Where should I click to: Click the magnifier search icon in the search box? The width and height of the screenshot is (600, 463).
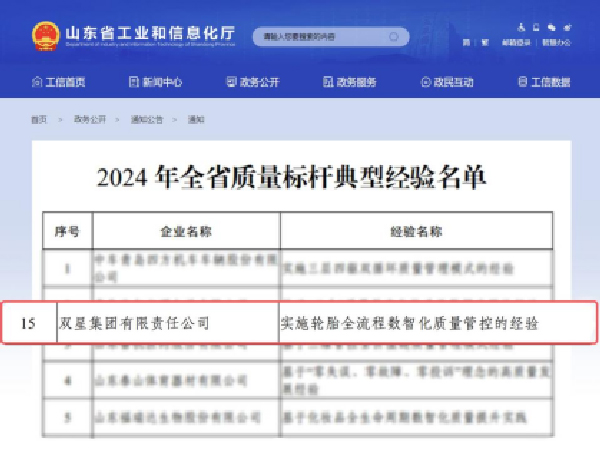click(x=393, y=37)
